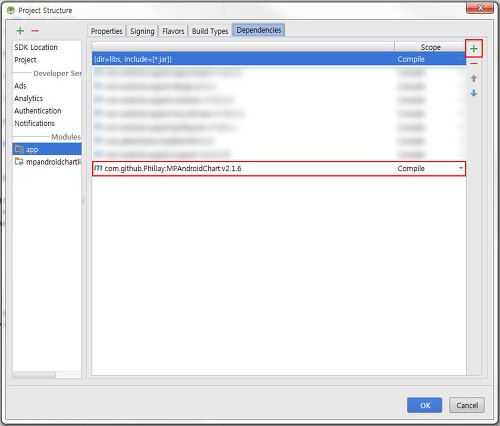The height and width of the screenshot is (426, 500).
Task: Click Maven icon beside MPAndroidChart dependency
Action: pos(98,168)
